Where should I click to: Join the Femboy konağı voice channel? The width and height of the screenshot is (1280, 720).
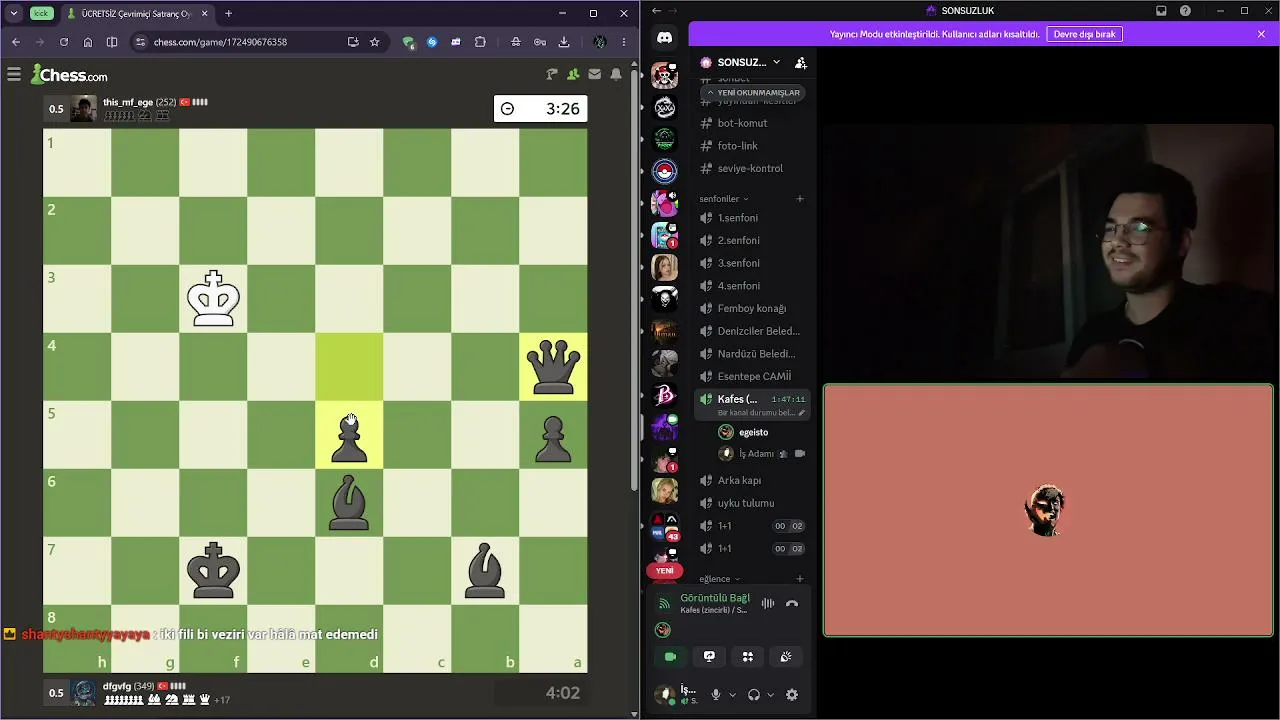pos(752,308)
